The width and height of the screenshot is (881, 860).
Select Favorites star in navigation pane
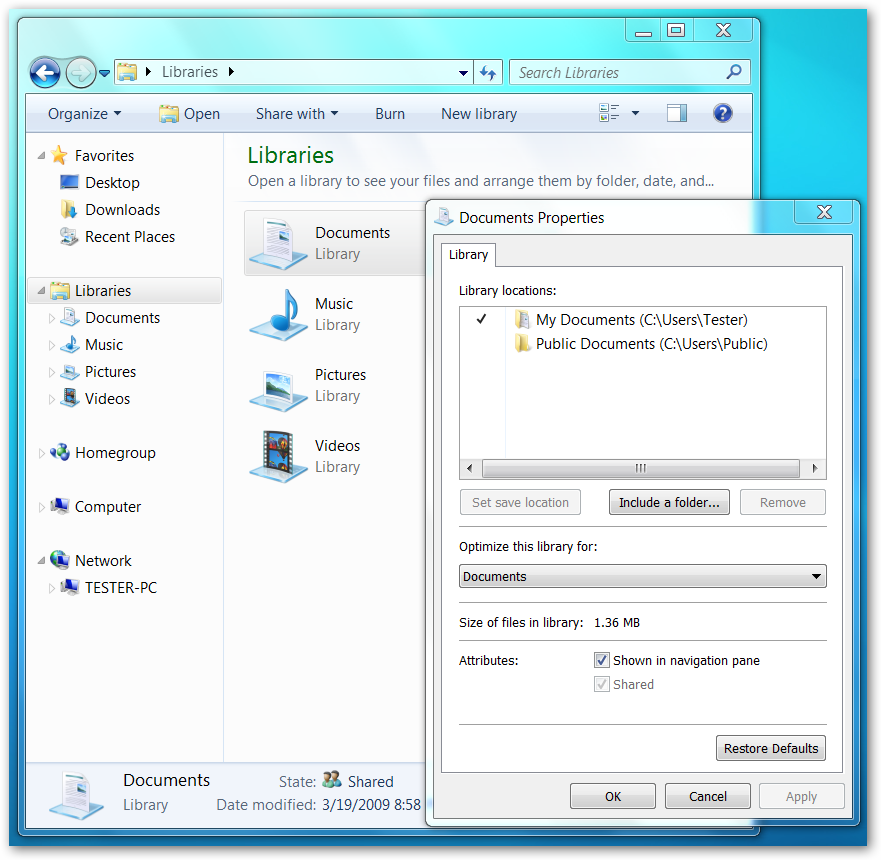59,155
